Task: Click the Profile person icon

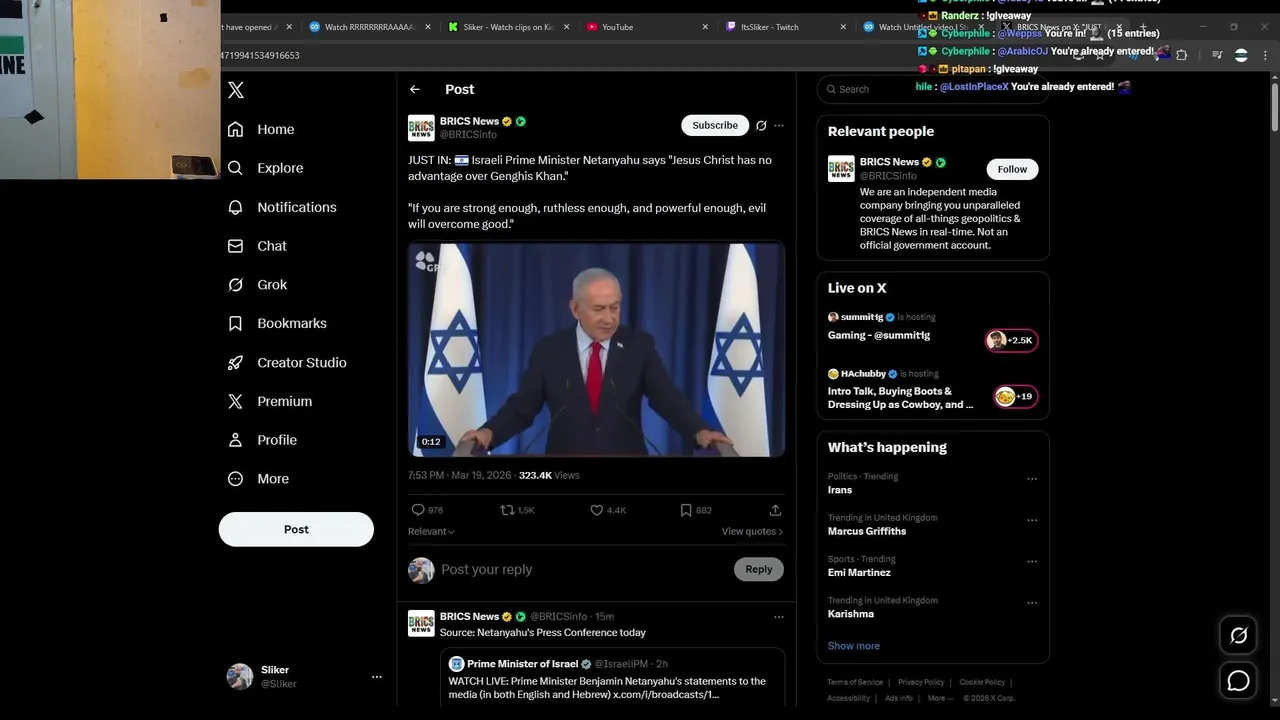Action: pos(236,440)
